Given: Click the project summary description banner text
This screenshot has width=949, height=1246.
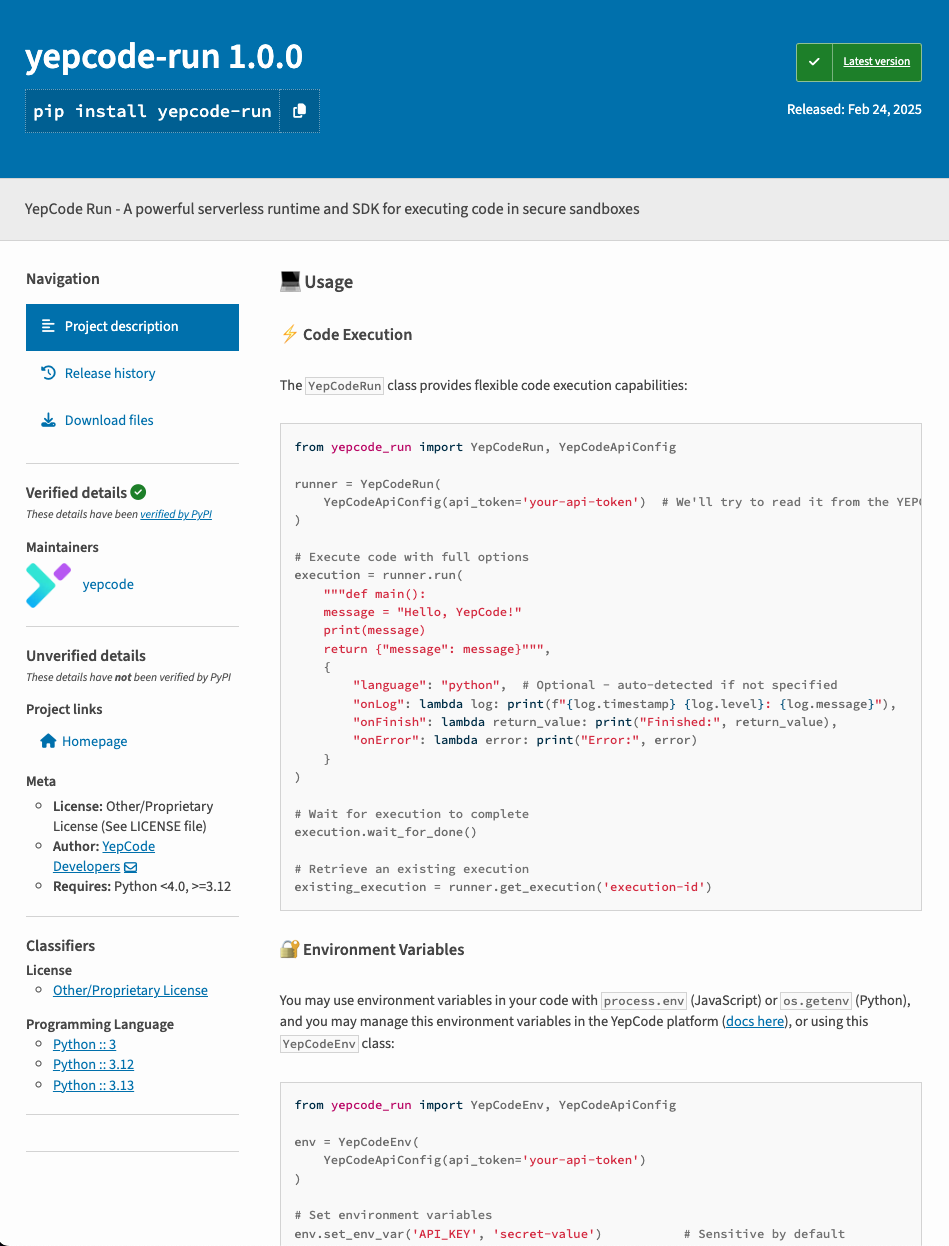Looking at the screenshot, I should [332, 209].
